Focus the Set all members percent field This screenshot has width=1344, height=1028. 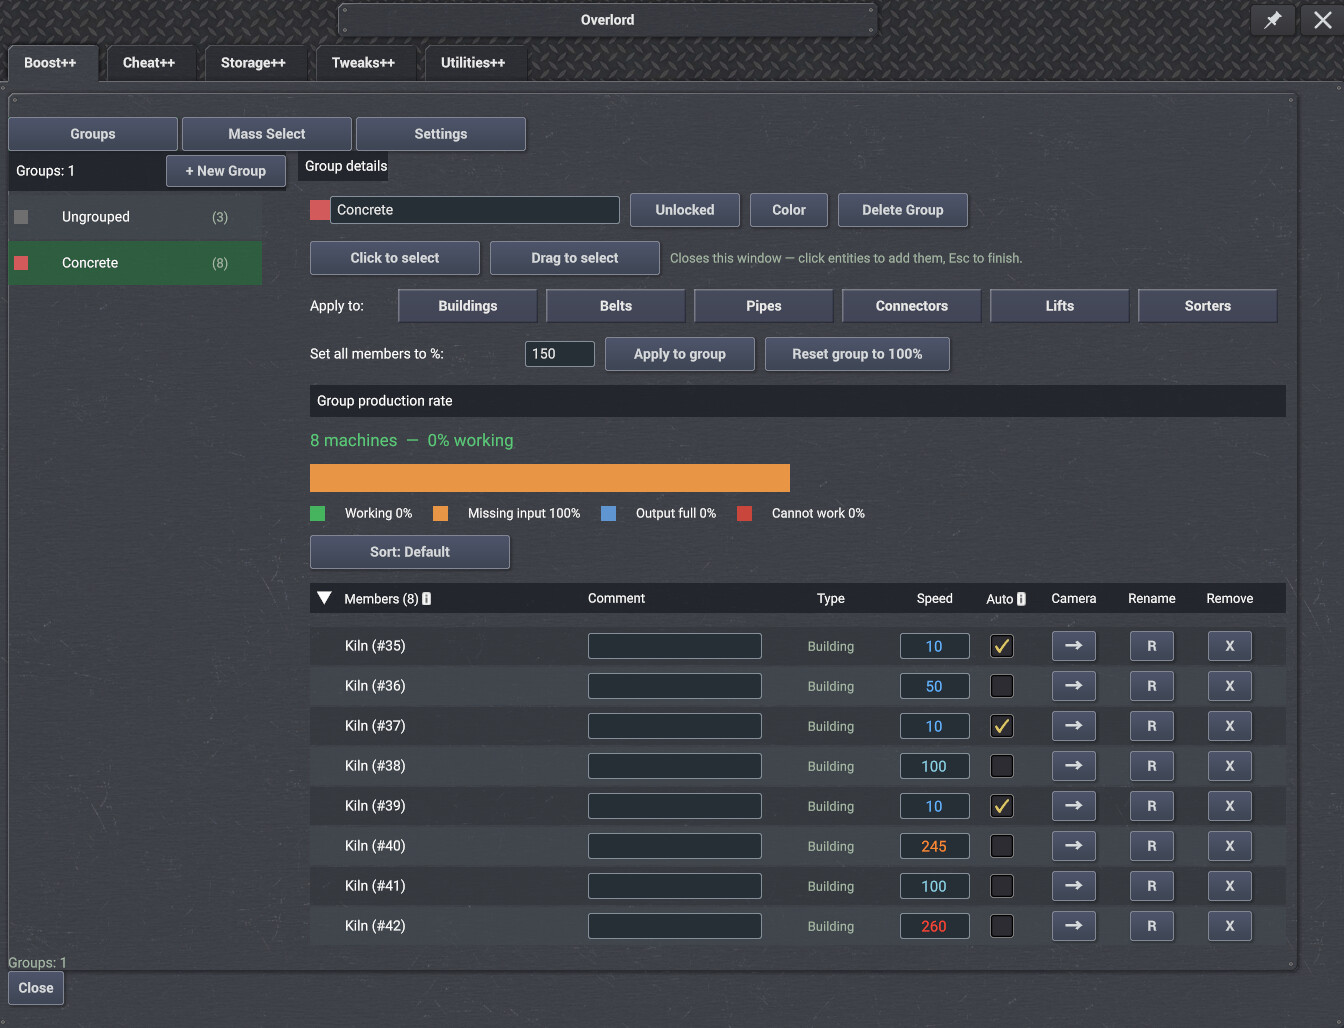click(560, 354)
